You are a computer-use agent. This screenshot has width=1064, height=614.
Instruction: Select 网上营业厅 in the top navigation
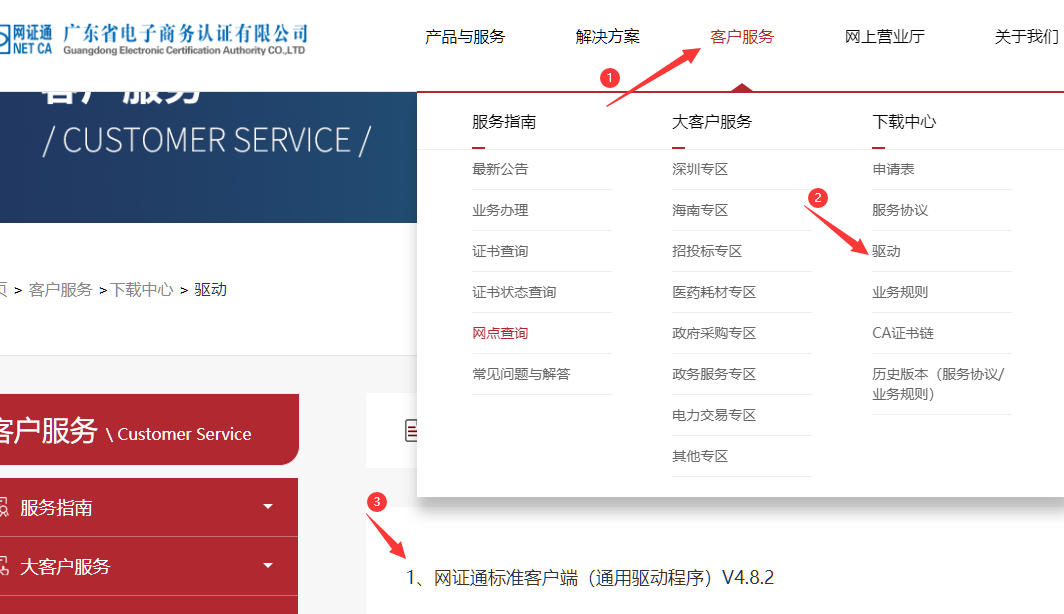(x=884, y=37)
